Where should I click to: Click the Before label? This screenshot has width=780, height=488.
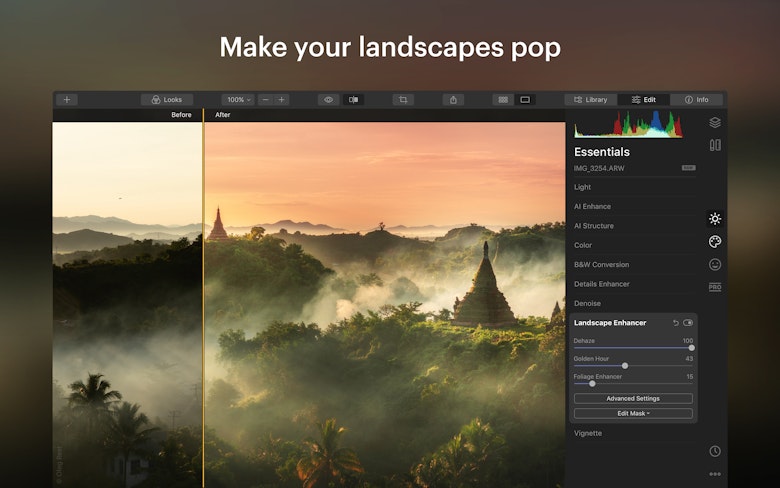[x=181, y=114]
